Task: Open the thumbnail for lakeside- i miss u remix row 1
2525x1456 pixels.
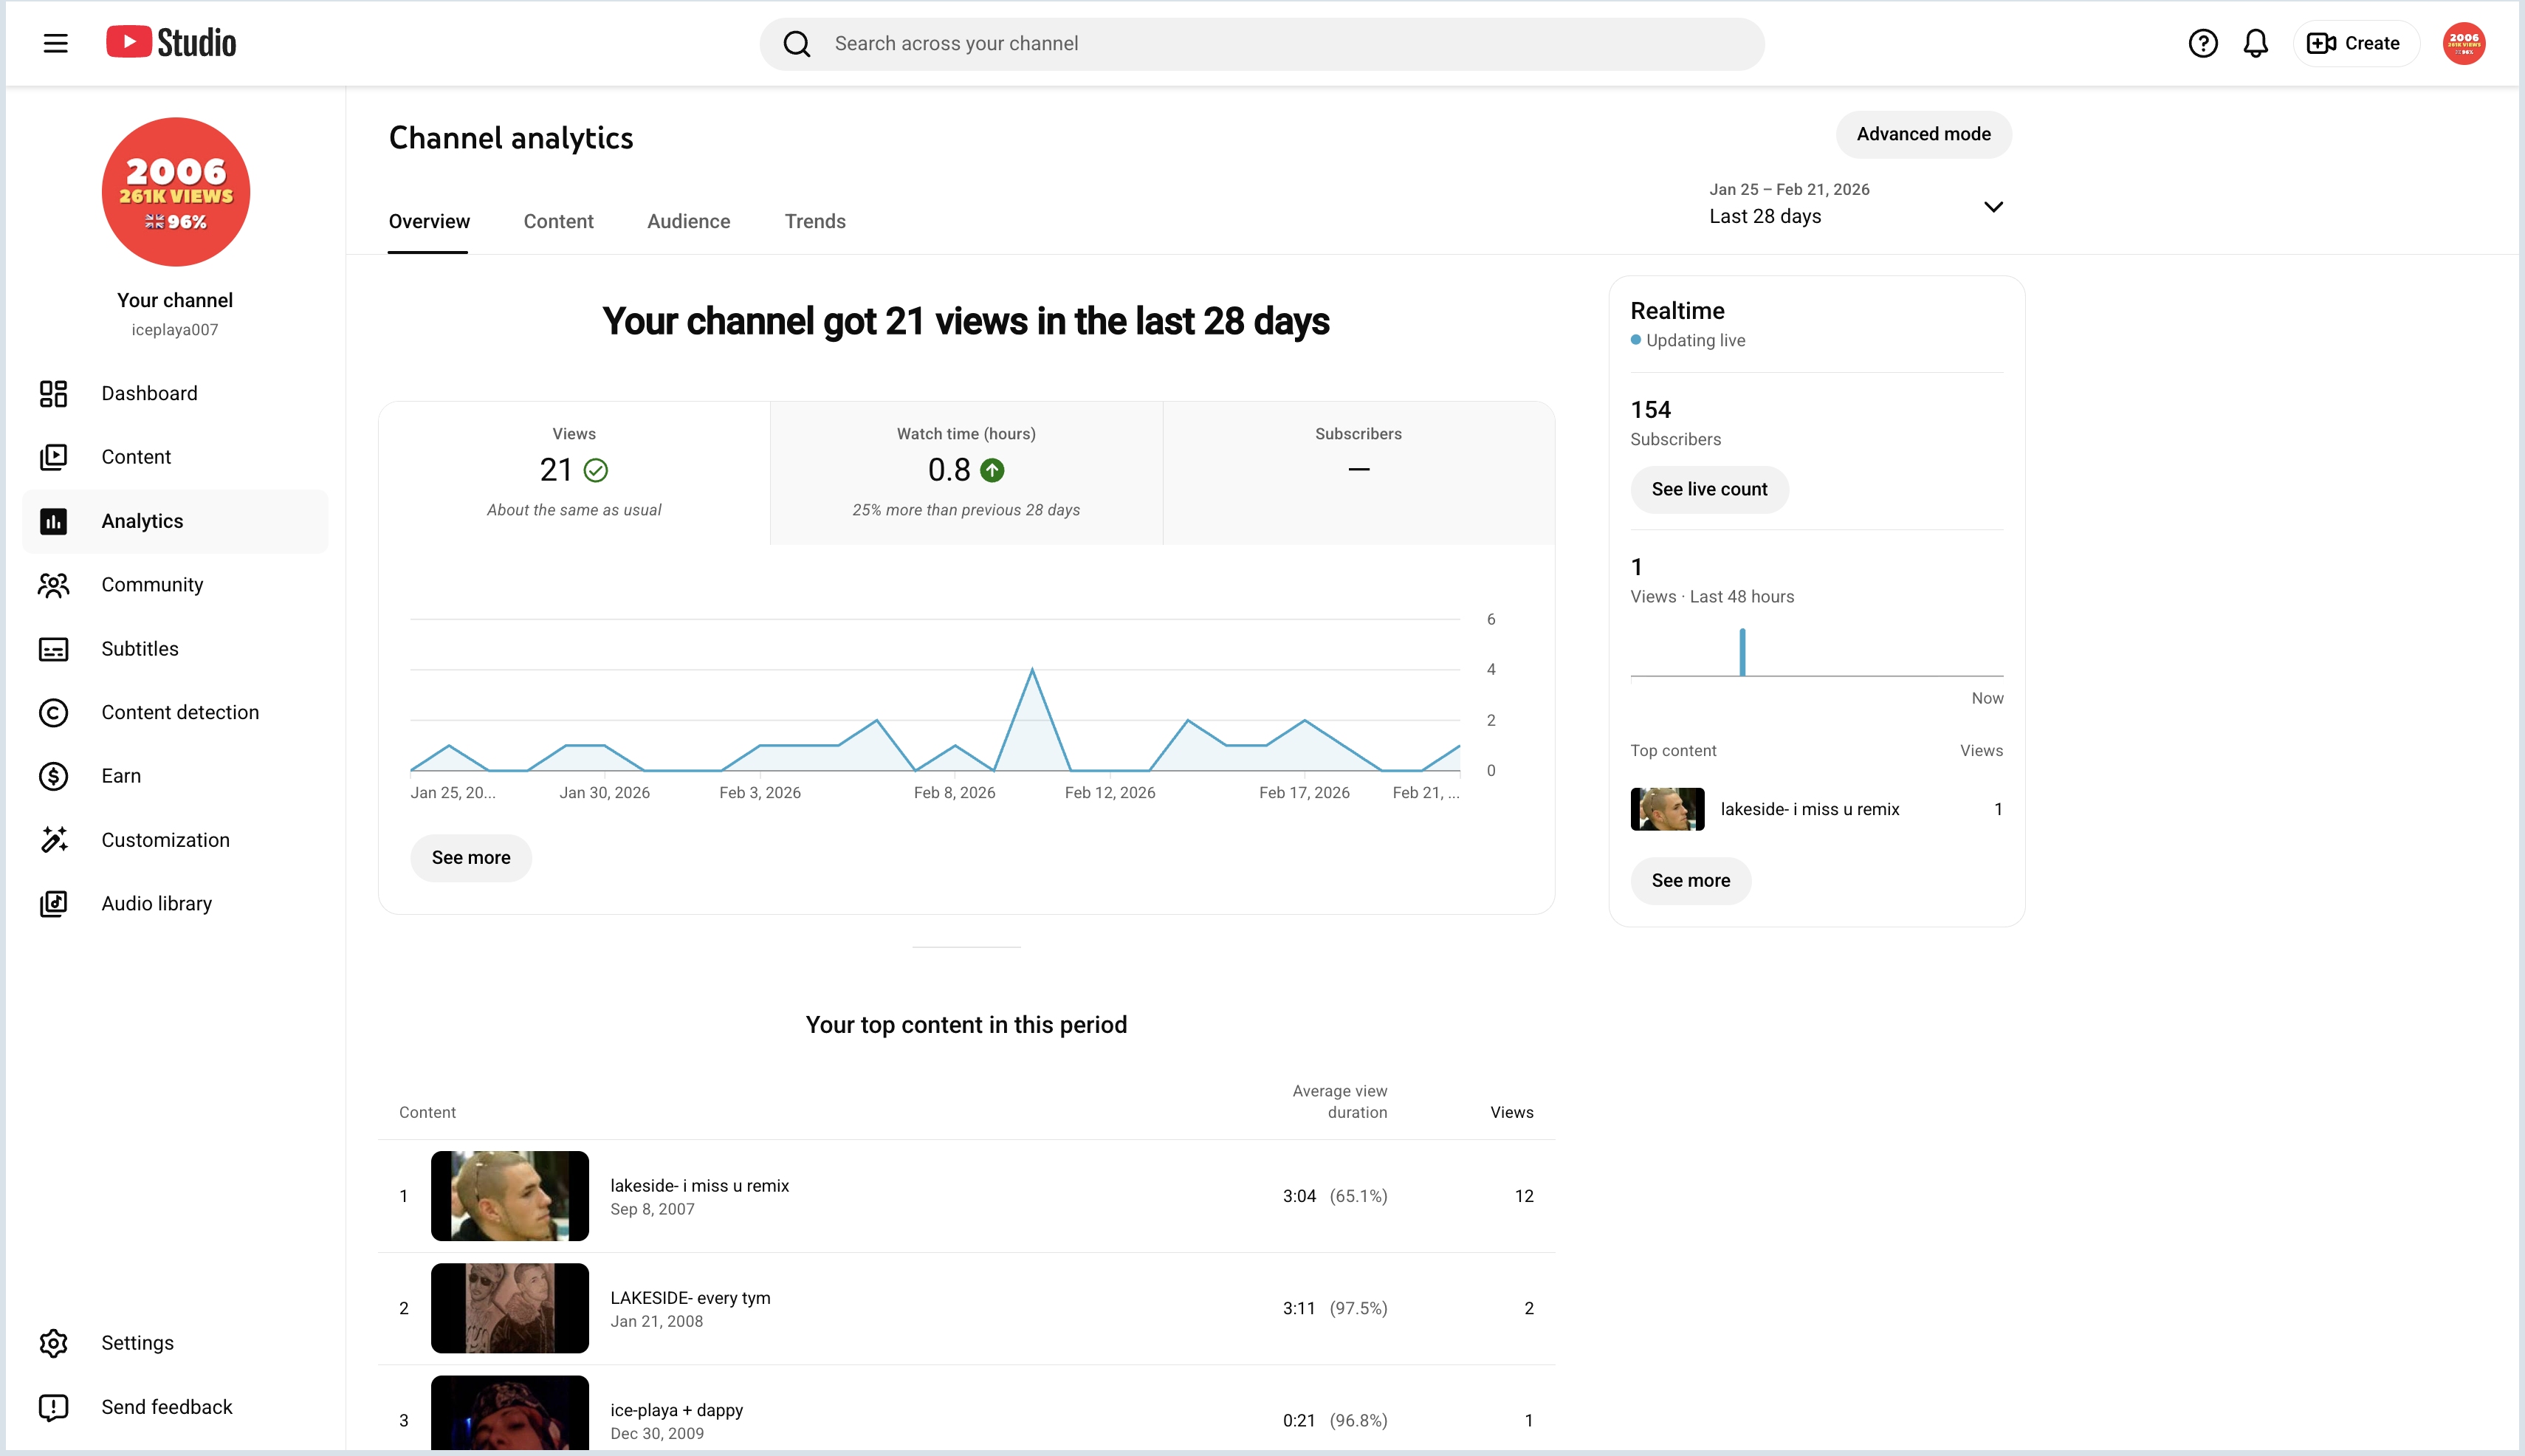Action: coord(510,1196)
